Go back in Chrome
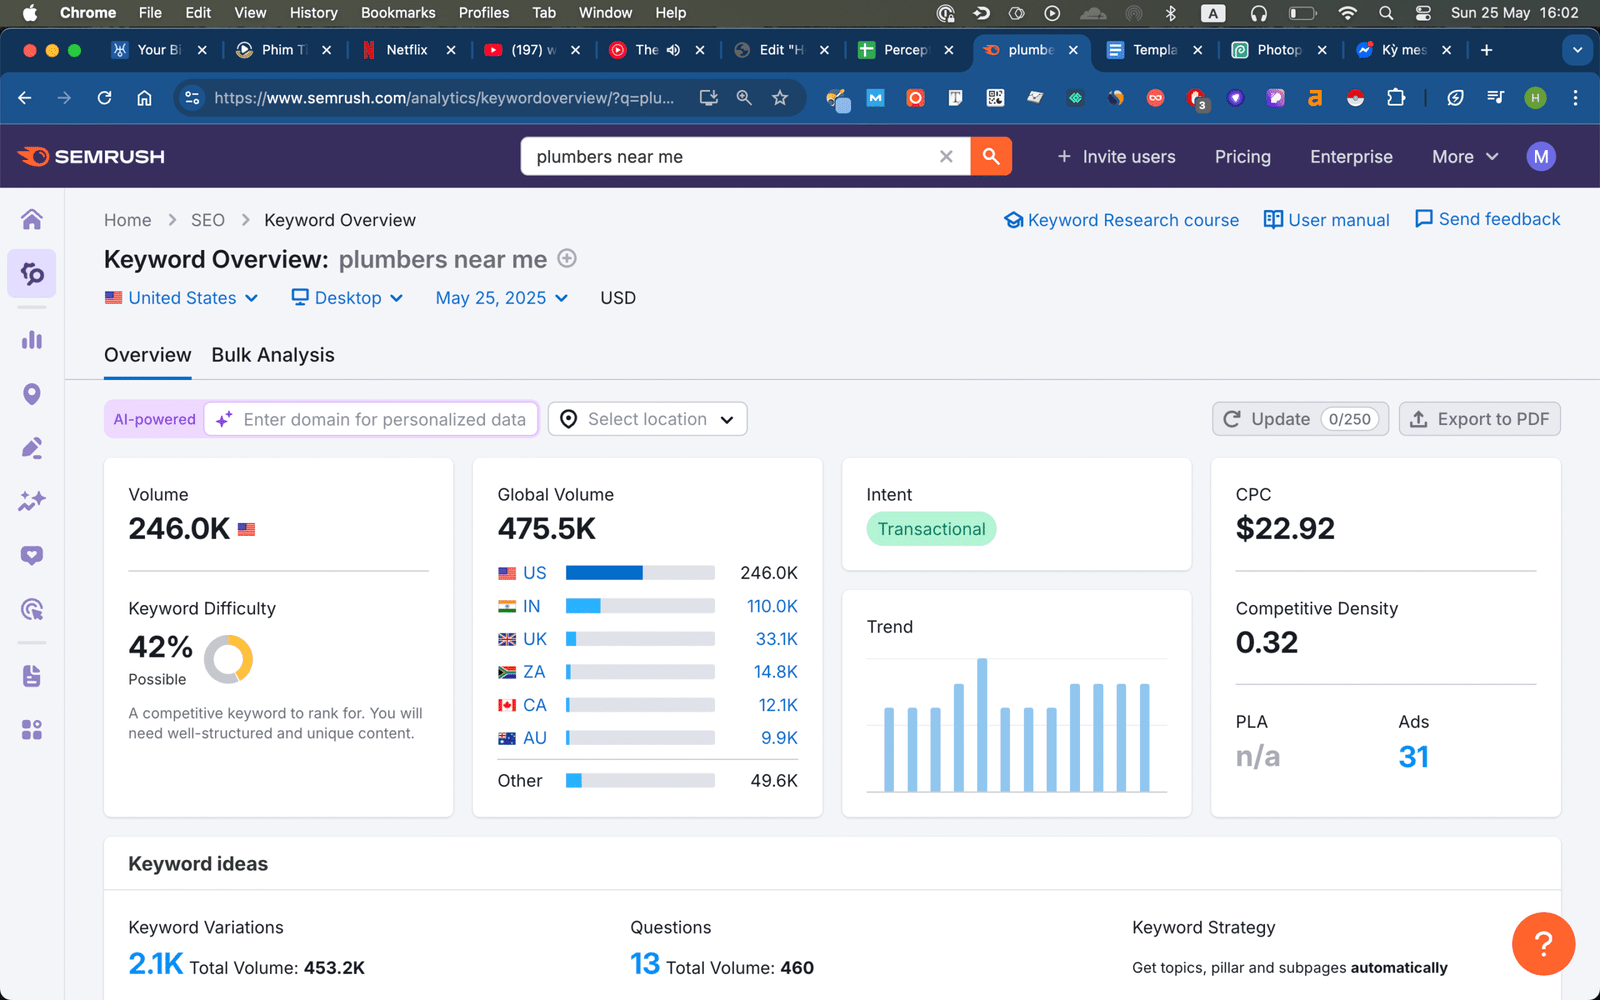 coord(25,98)
